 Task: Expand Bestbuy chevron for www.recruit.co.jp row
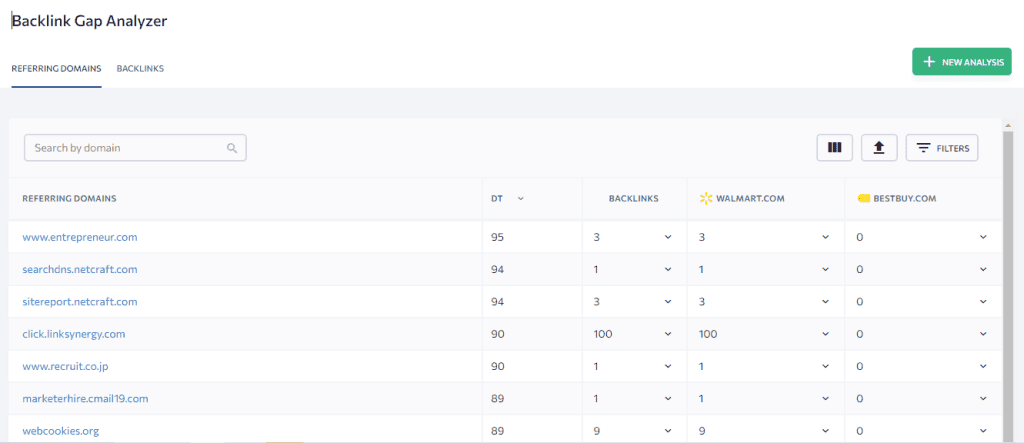[x=983, y=367]
